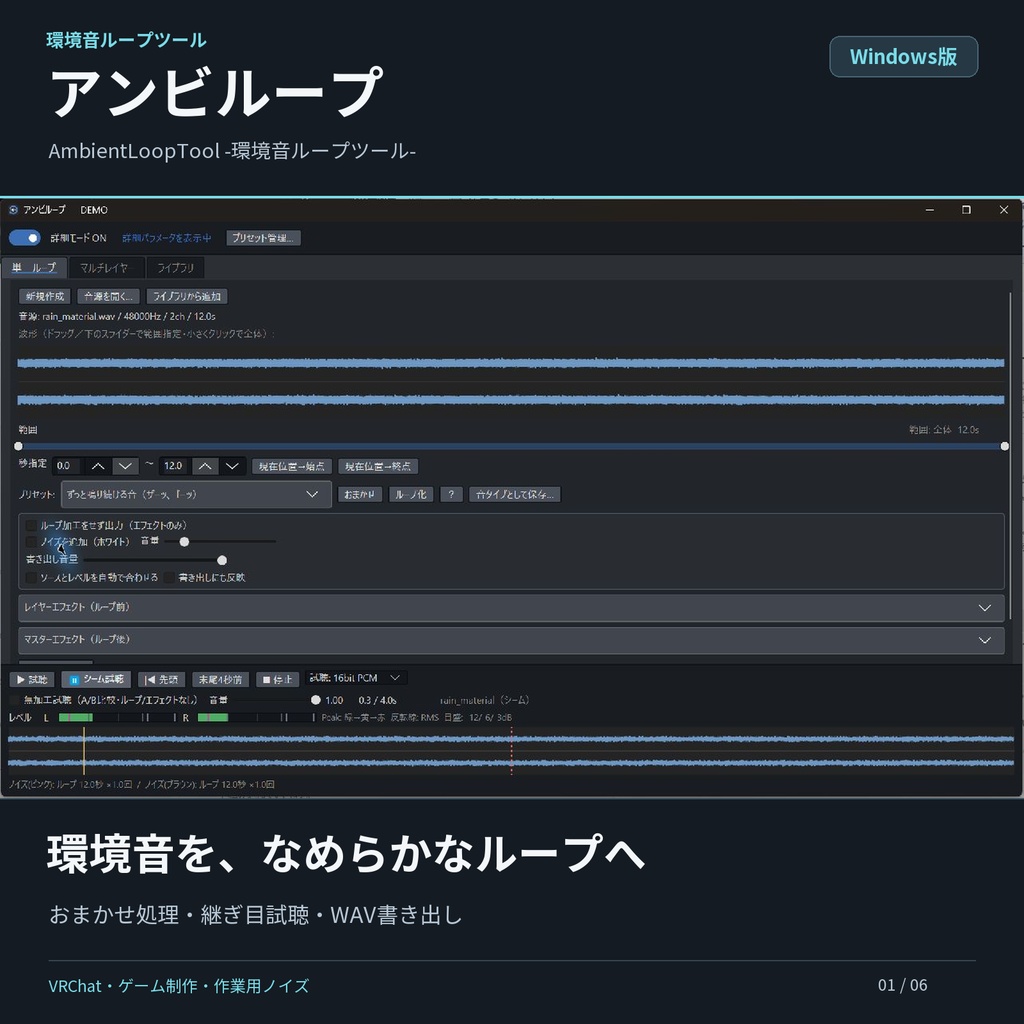This screenshot has height=1024, width=1024.
Task: Adjust the 書き出し音量 slider handle
Action: point(222,560)
